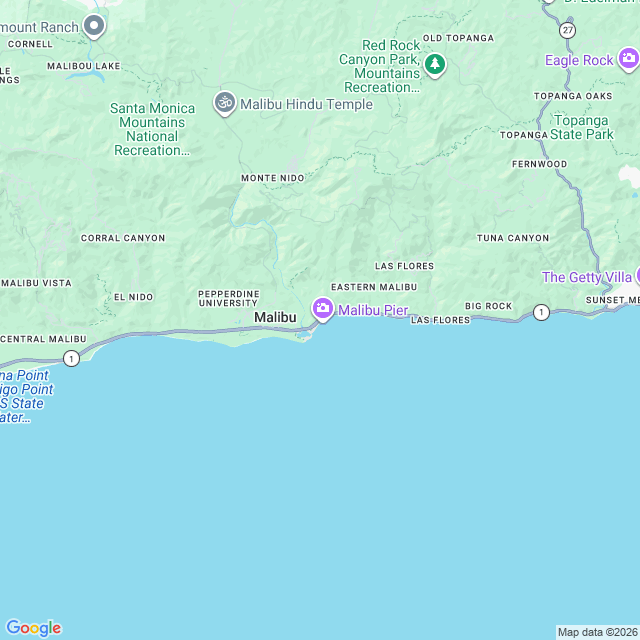Click the Paramount Ranch label text
This screenshot has height=640, width=640.
(39, 27)
